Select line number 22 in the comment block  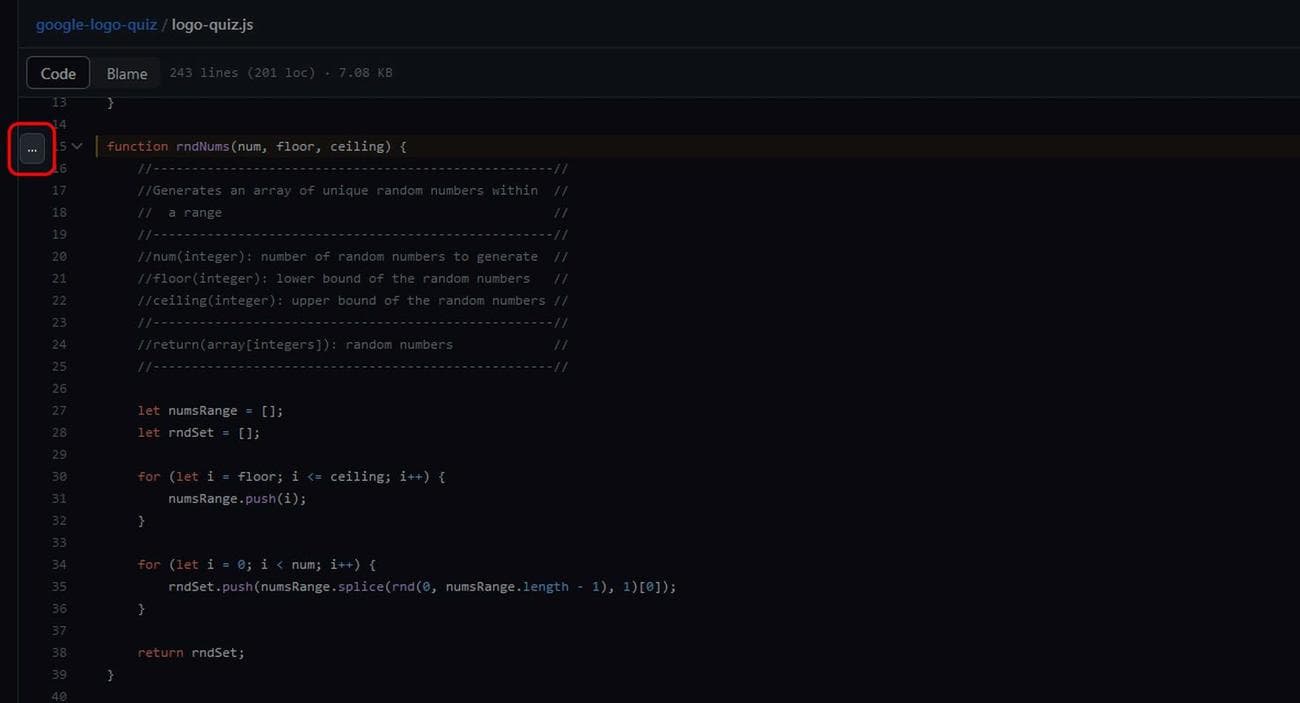[59, 300]
